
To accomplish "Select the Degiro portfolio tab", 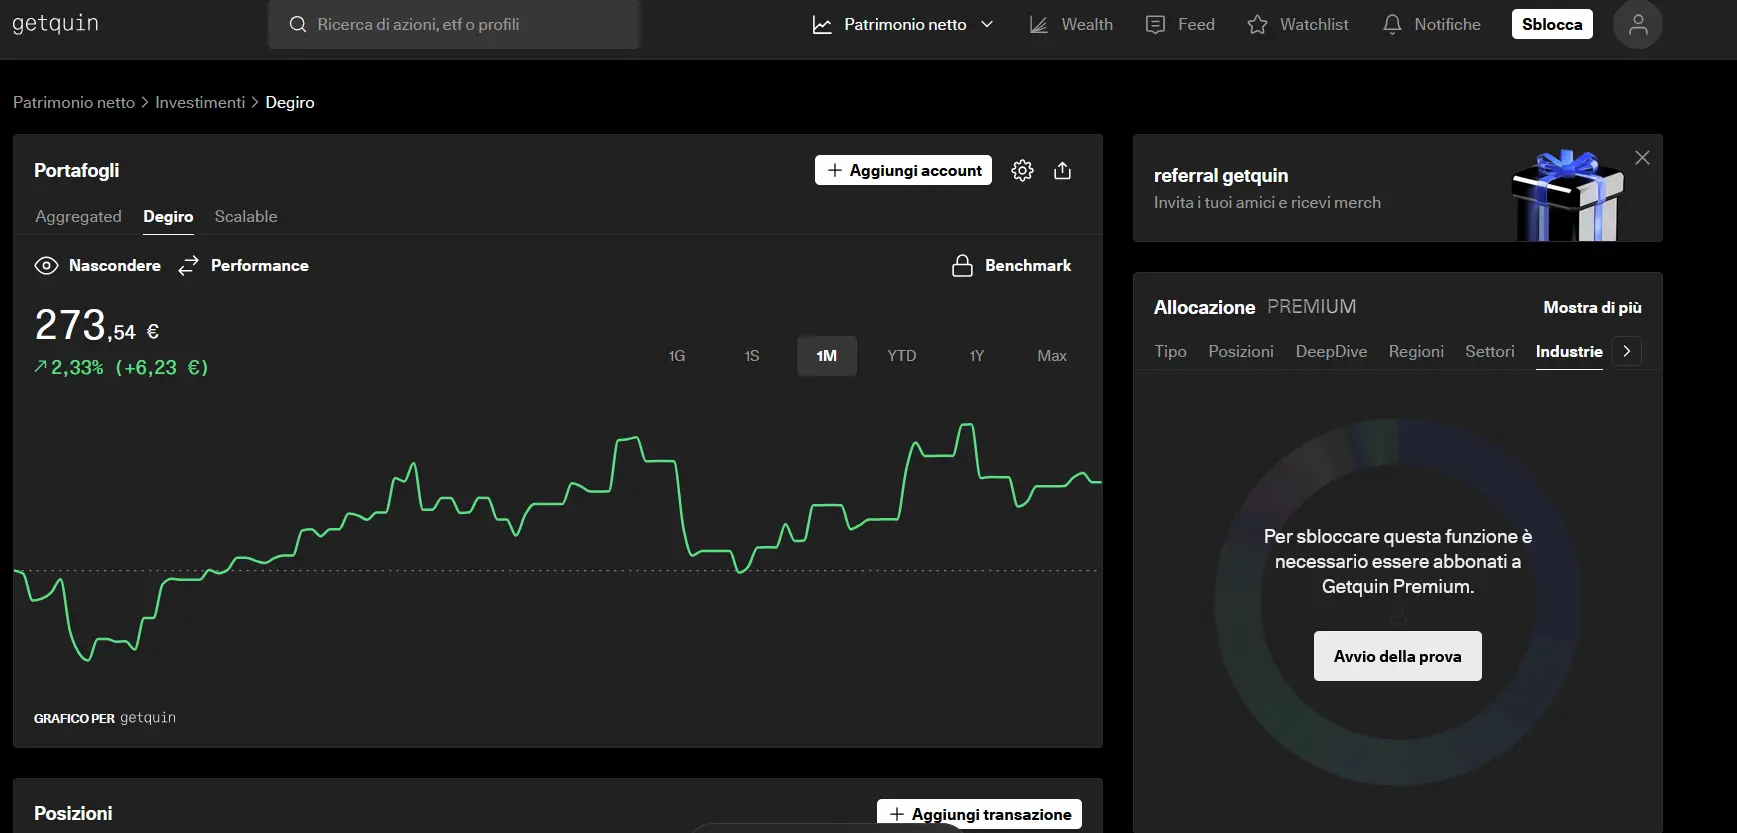I will tap(168, 216).
